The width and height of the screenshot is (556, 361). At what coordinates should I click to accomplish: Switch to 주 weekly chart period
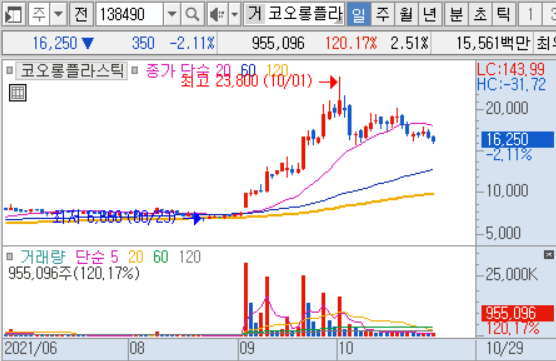point(382,14)
